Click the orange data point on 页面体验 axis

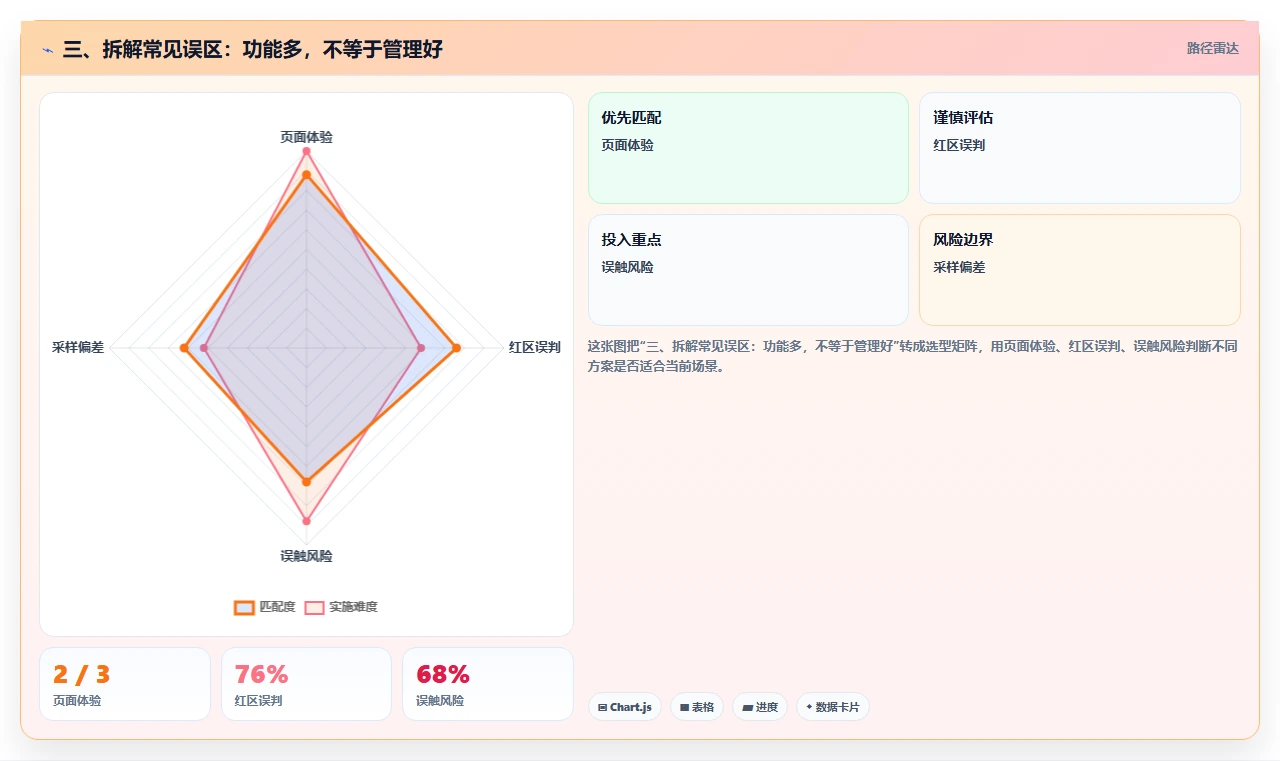click(x=306, y=175)
